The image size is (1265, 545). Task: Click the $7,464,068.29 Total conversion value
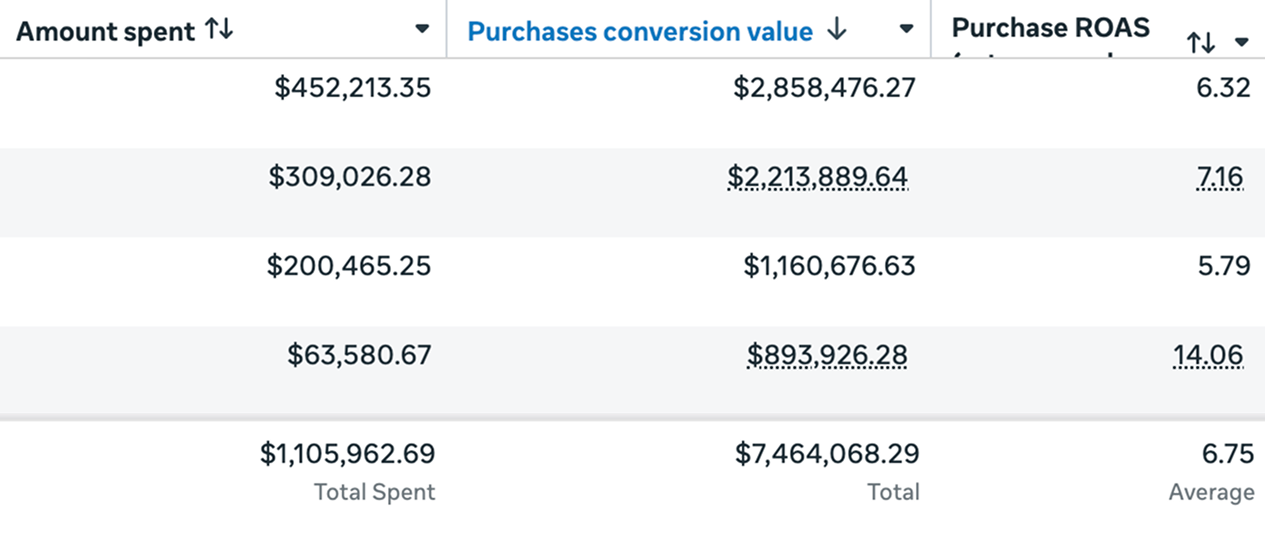tap(827, 454)
